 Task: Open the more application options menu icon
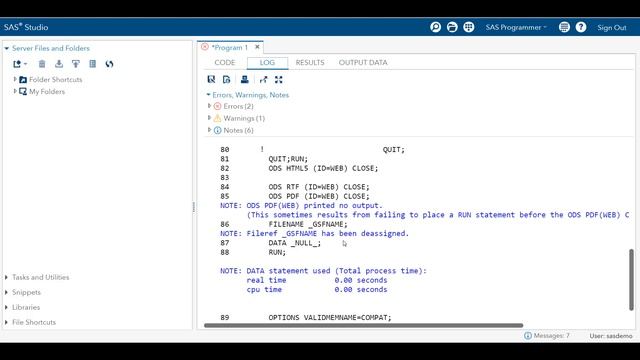[x=564, y=27]
